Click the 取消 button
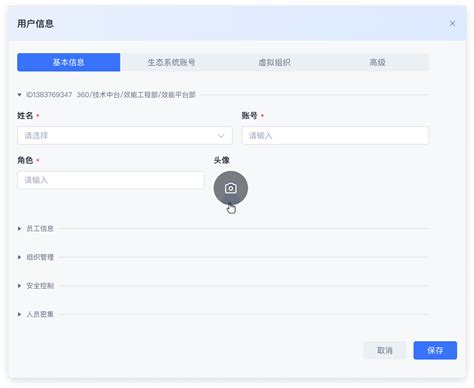474x388 pixels. click(385, 350)
